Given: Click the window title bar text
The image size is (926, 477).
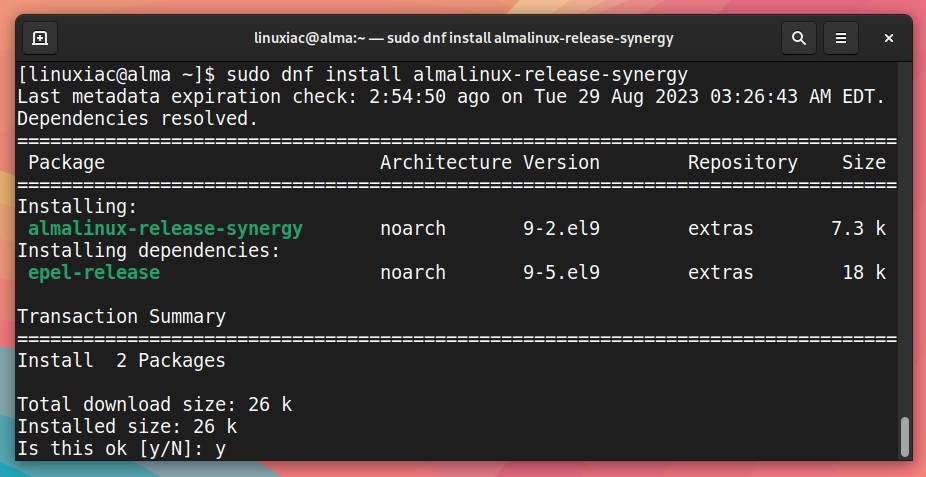Looking at the screenshot, I should click(x=464, y=38).
